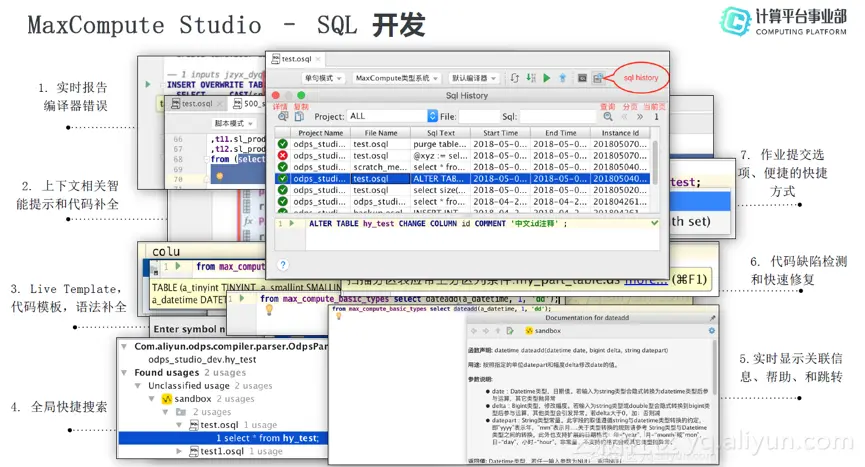Image resolution: width=865 pixels, height=467 pixels.
Task: Click the synchronize arrows icon in editor toolbar
Action: [515, 78]
